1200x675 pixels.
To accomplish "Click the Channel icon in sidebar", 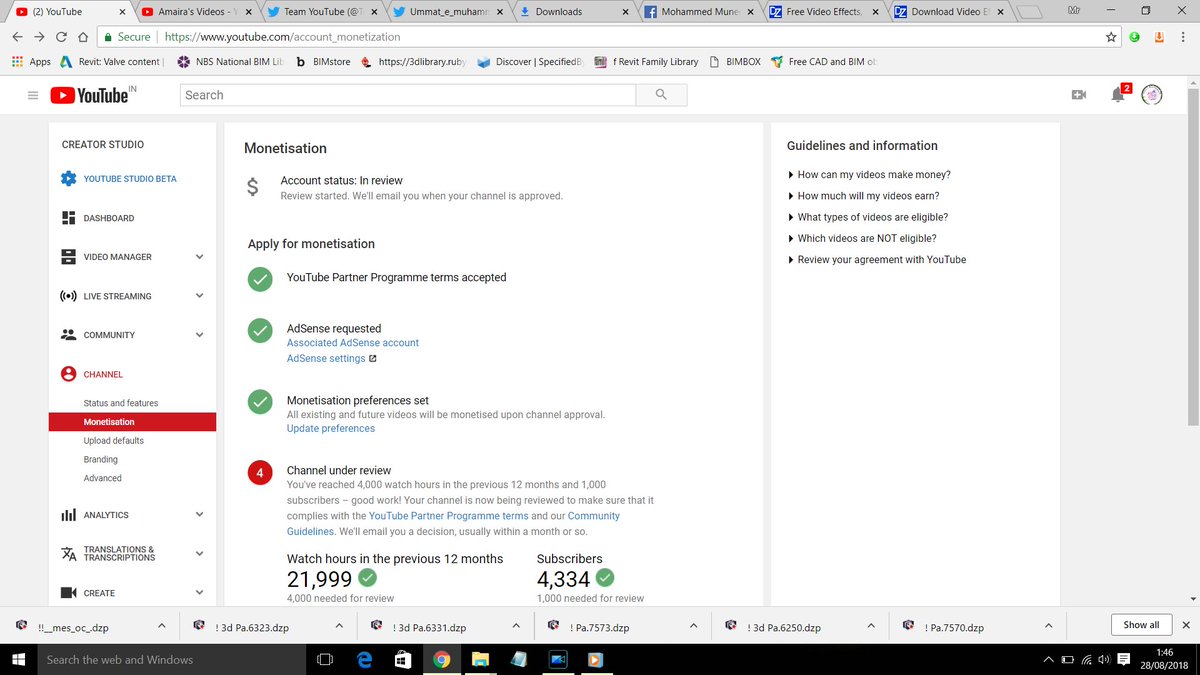I will tap(68, 374).
